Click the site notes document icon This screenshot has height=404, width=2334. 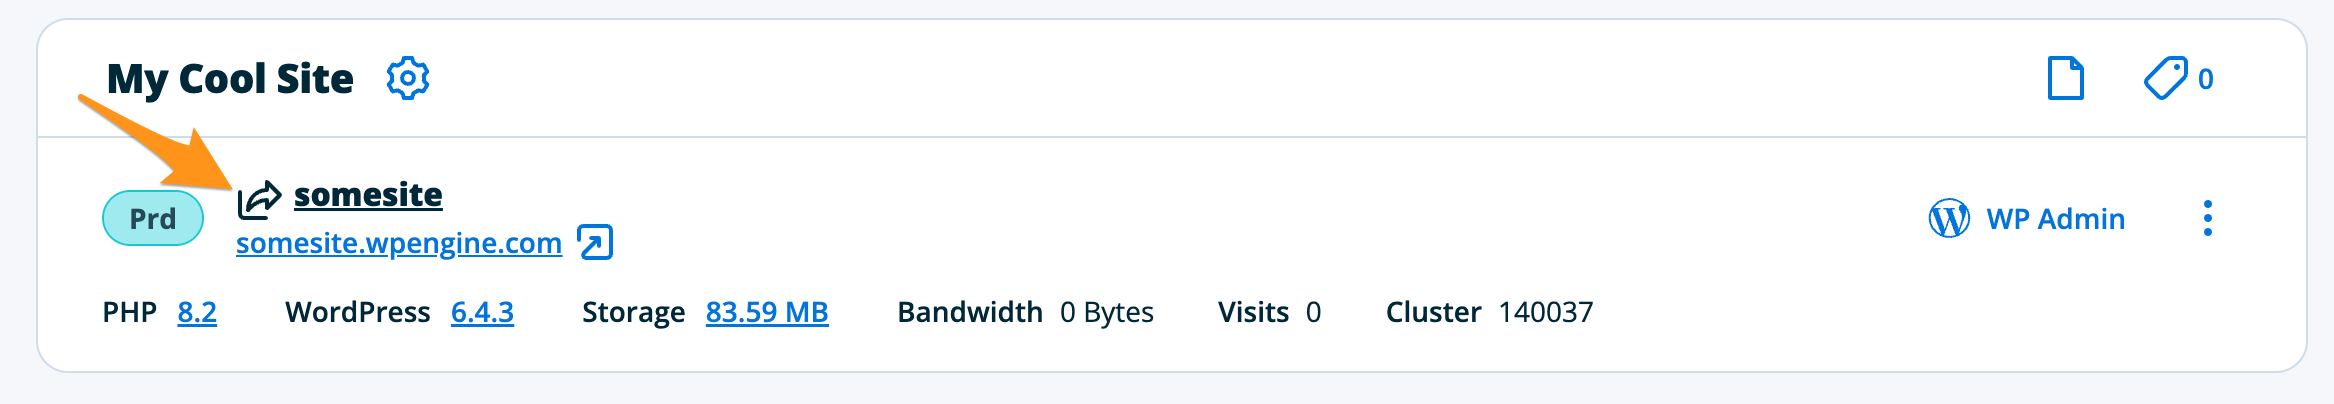tap(2065, 78)
